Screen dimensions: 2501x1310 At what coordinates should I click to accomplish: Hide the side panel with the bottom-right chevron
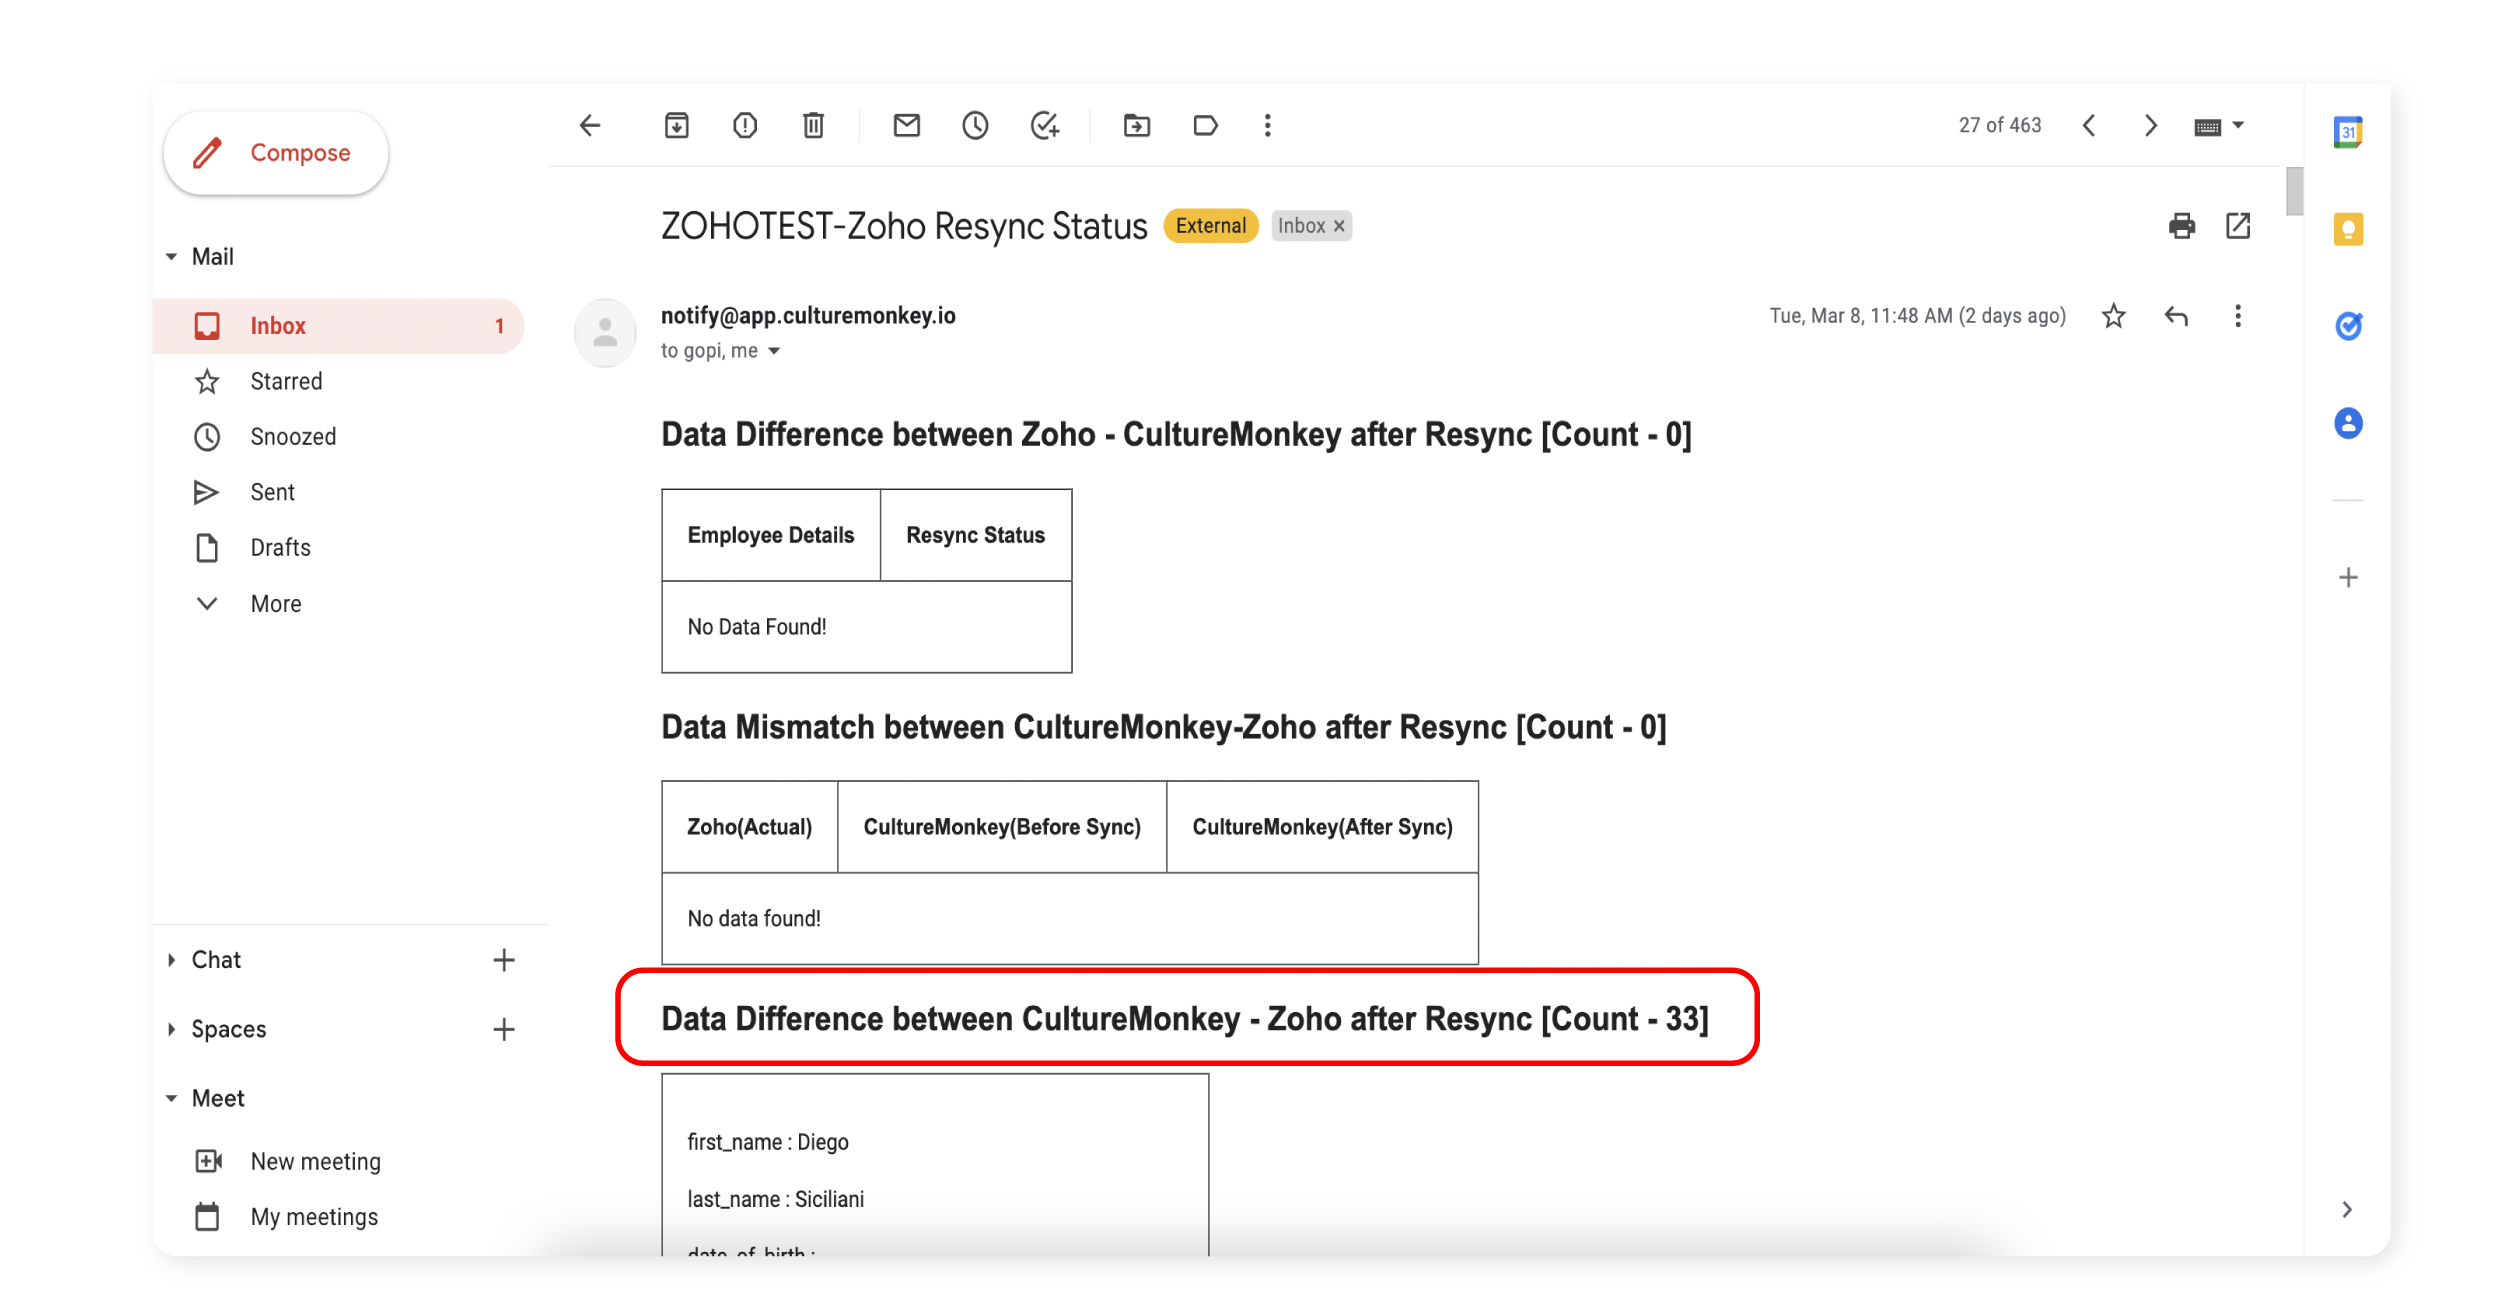pos(2347,1209)
